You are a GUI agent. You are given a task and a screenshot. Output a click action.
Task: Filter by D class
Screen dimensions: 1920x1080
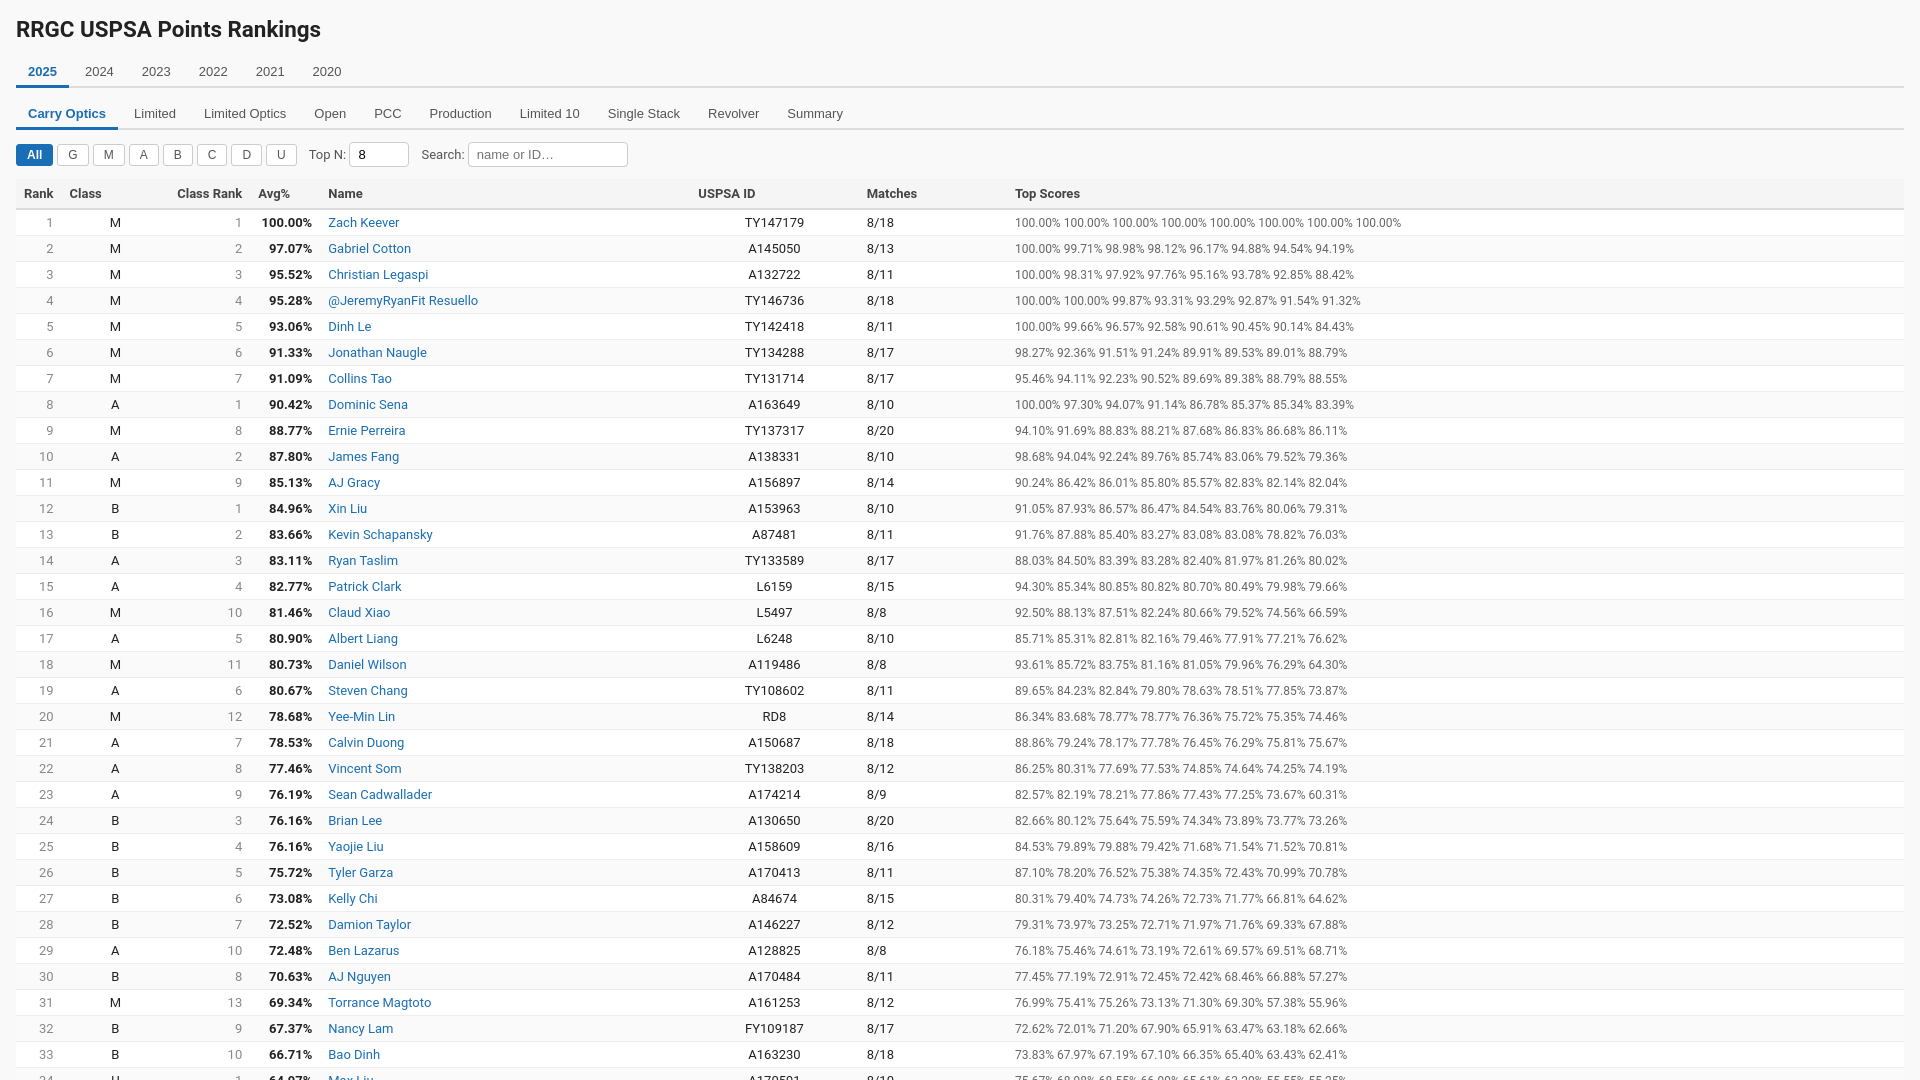(246, 155)
